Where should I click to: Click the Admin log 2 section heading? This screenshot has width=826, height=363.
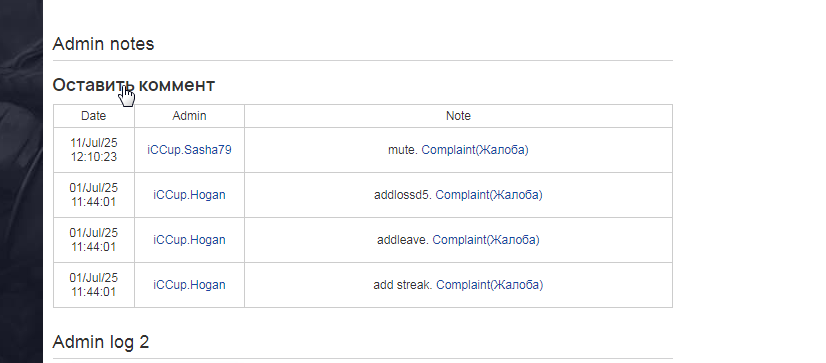(101, 342)
